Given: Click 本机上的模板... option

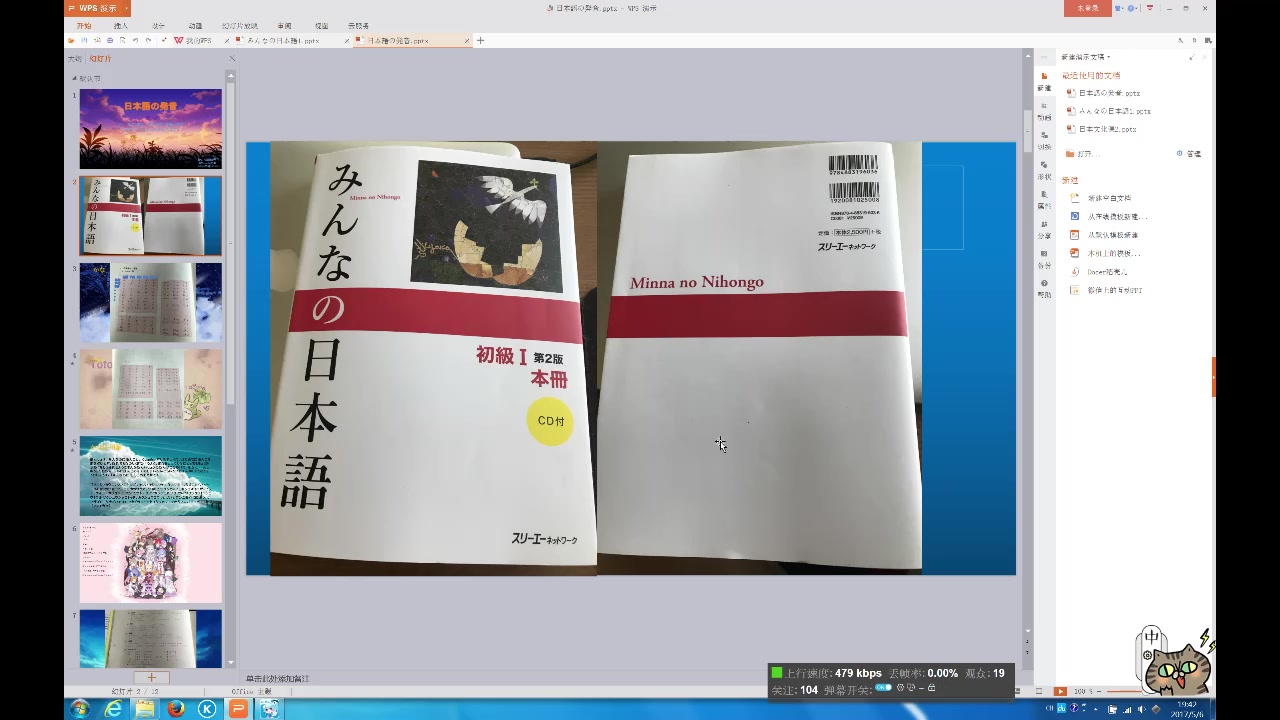Looking at the screenshot, I should pos(1105,253).
